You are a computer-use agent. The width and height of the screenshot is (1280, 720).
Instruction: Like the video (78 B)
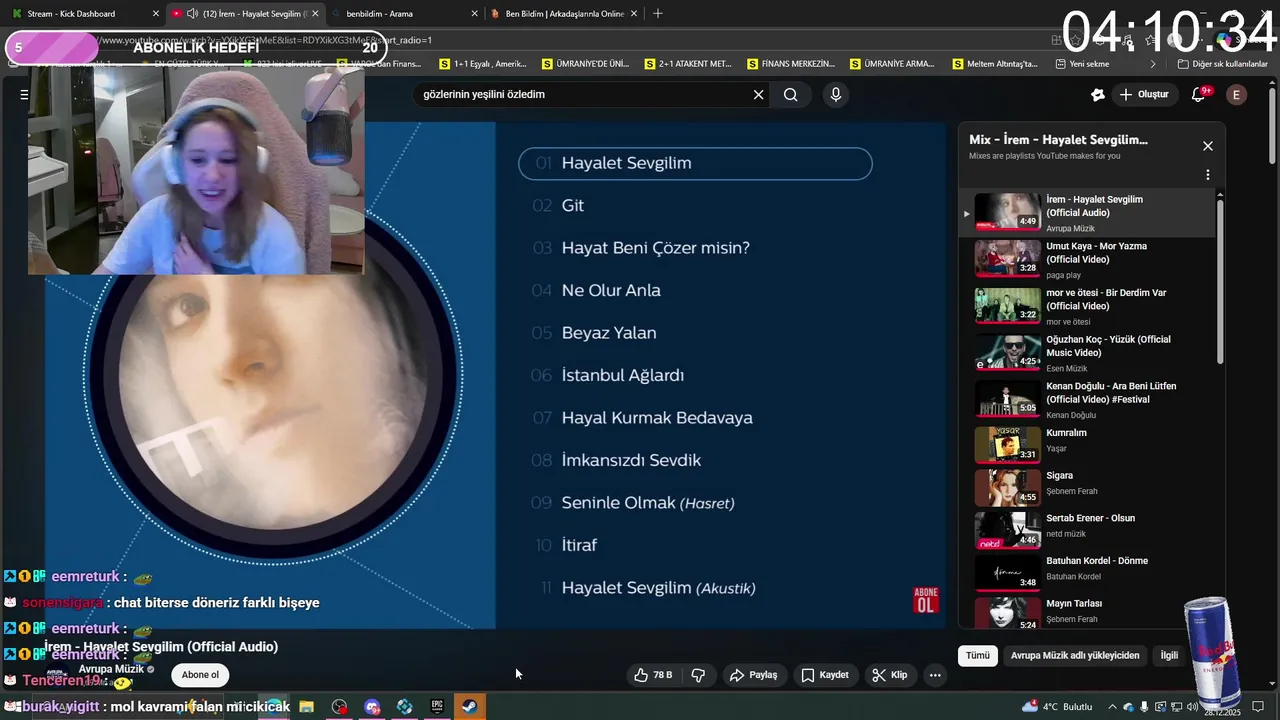[x=653, y=675]
